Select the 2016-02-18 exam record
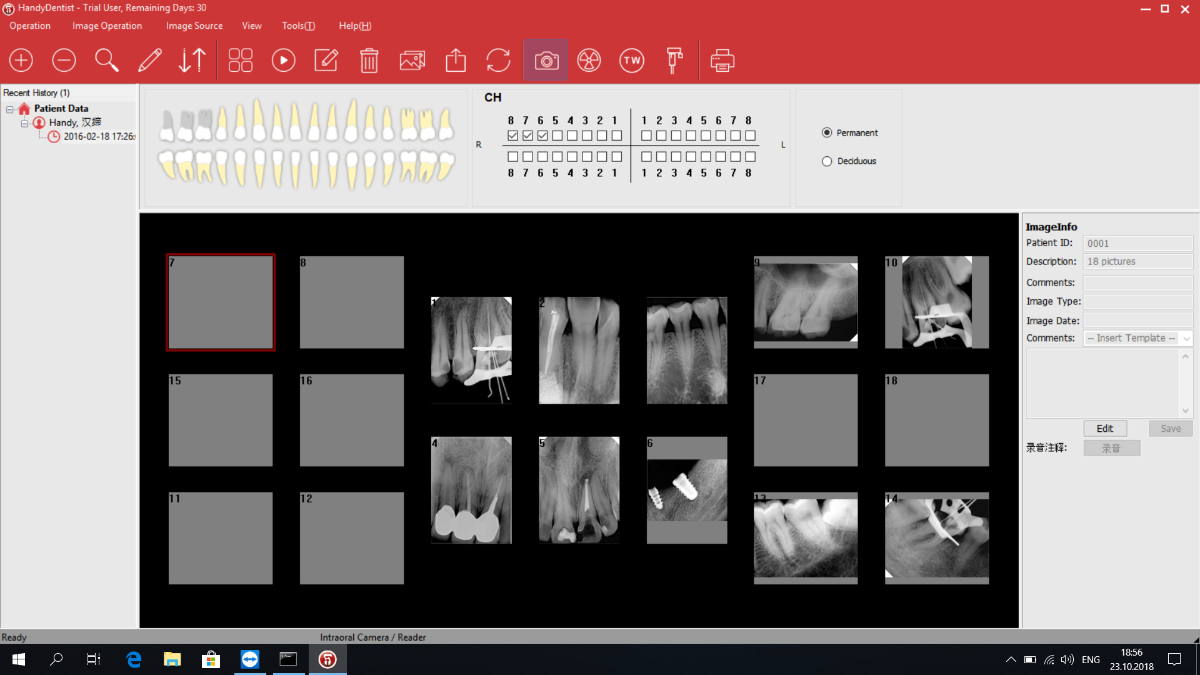 click(98, 137)
